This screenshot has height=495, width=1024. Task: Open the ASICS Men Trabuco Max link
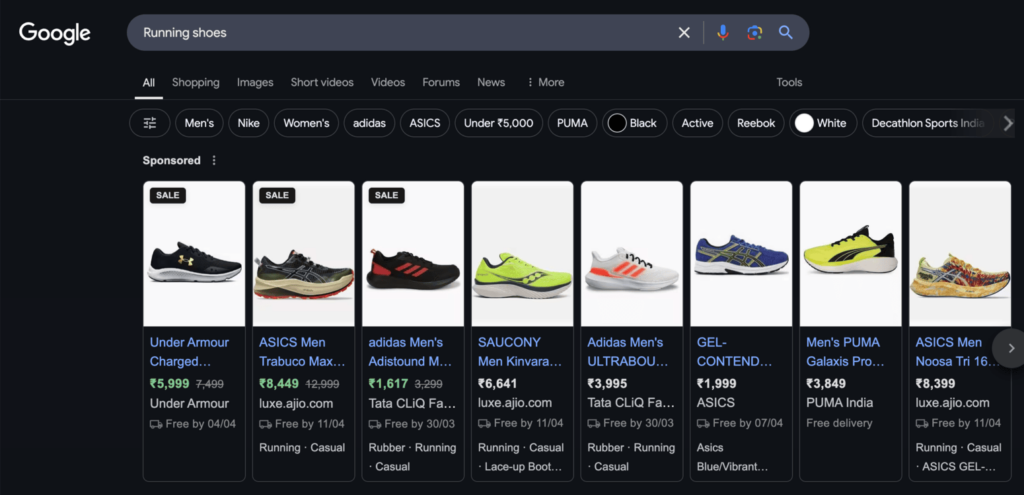pyautogui.click(x=302, y=351)
